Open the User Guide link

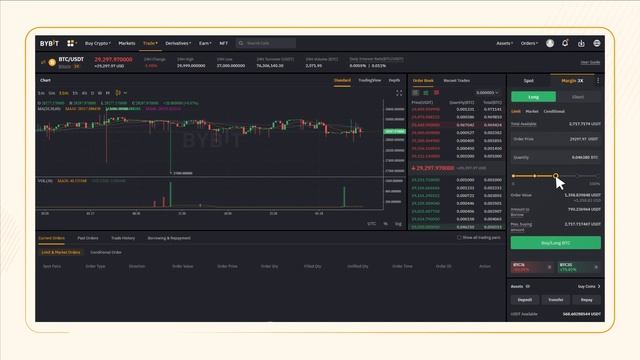590,62
